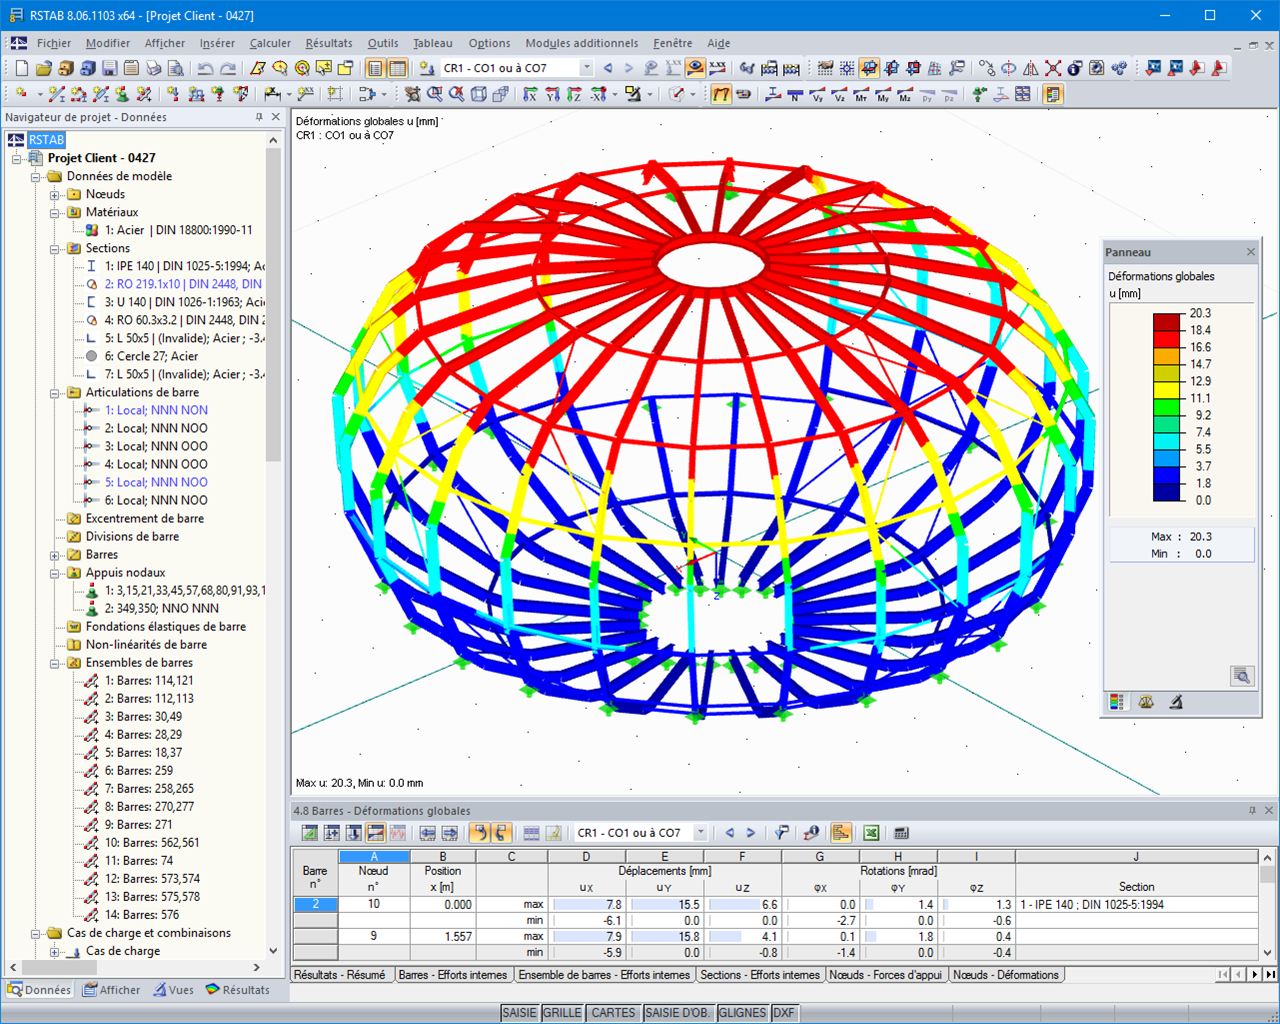The height and width of the screenshot is (1024, 1280).
Task: Click the calculator icon in table toolbar
Action: (901, 833)
